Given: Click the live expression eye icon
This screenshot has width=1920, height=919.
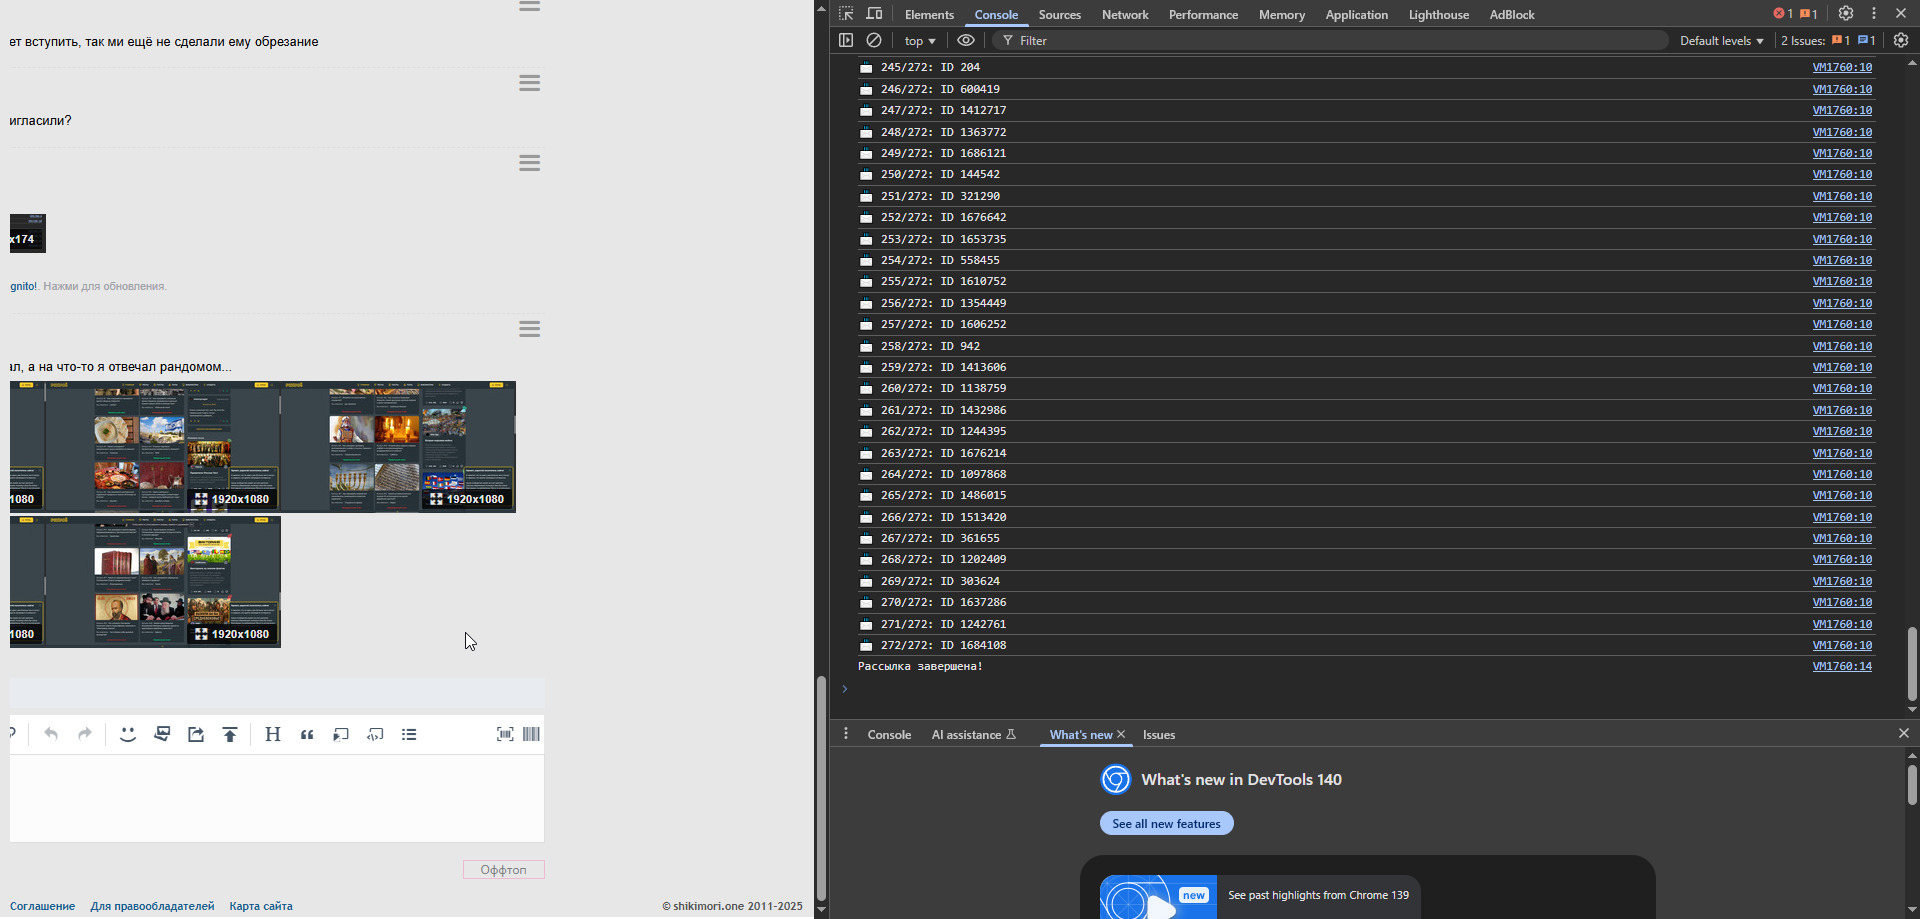Looking at the screenshot, I should (x=965, y=41).
